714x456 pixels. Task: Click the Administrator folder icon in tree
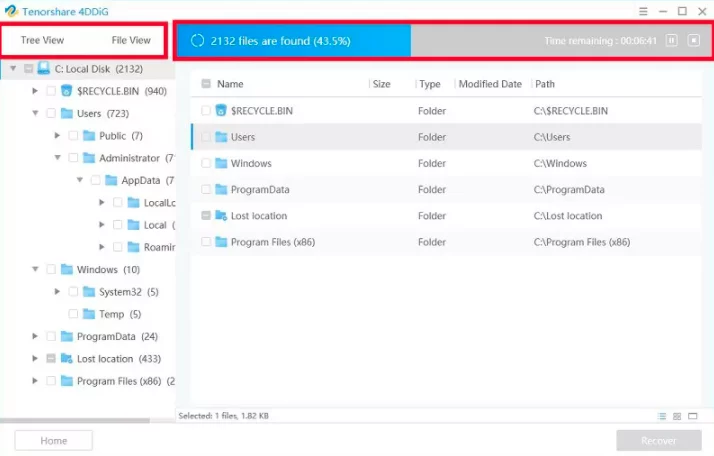tap(89, 158)
